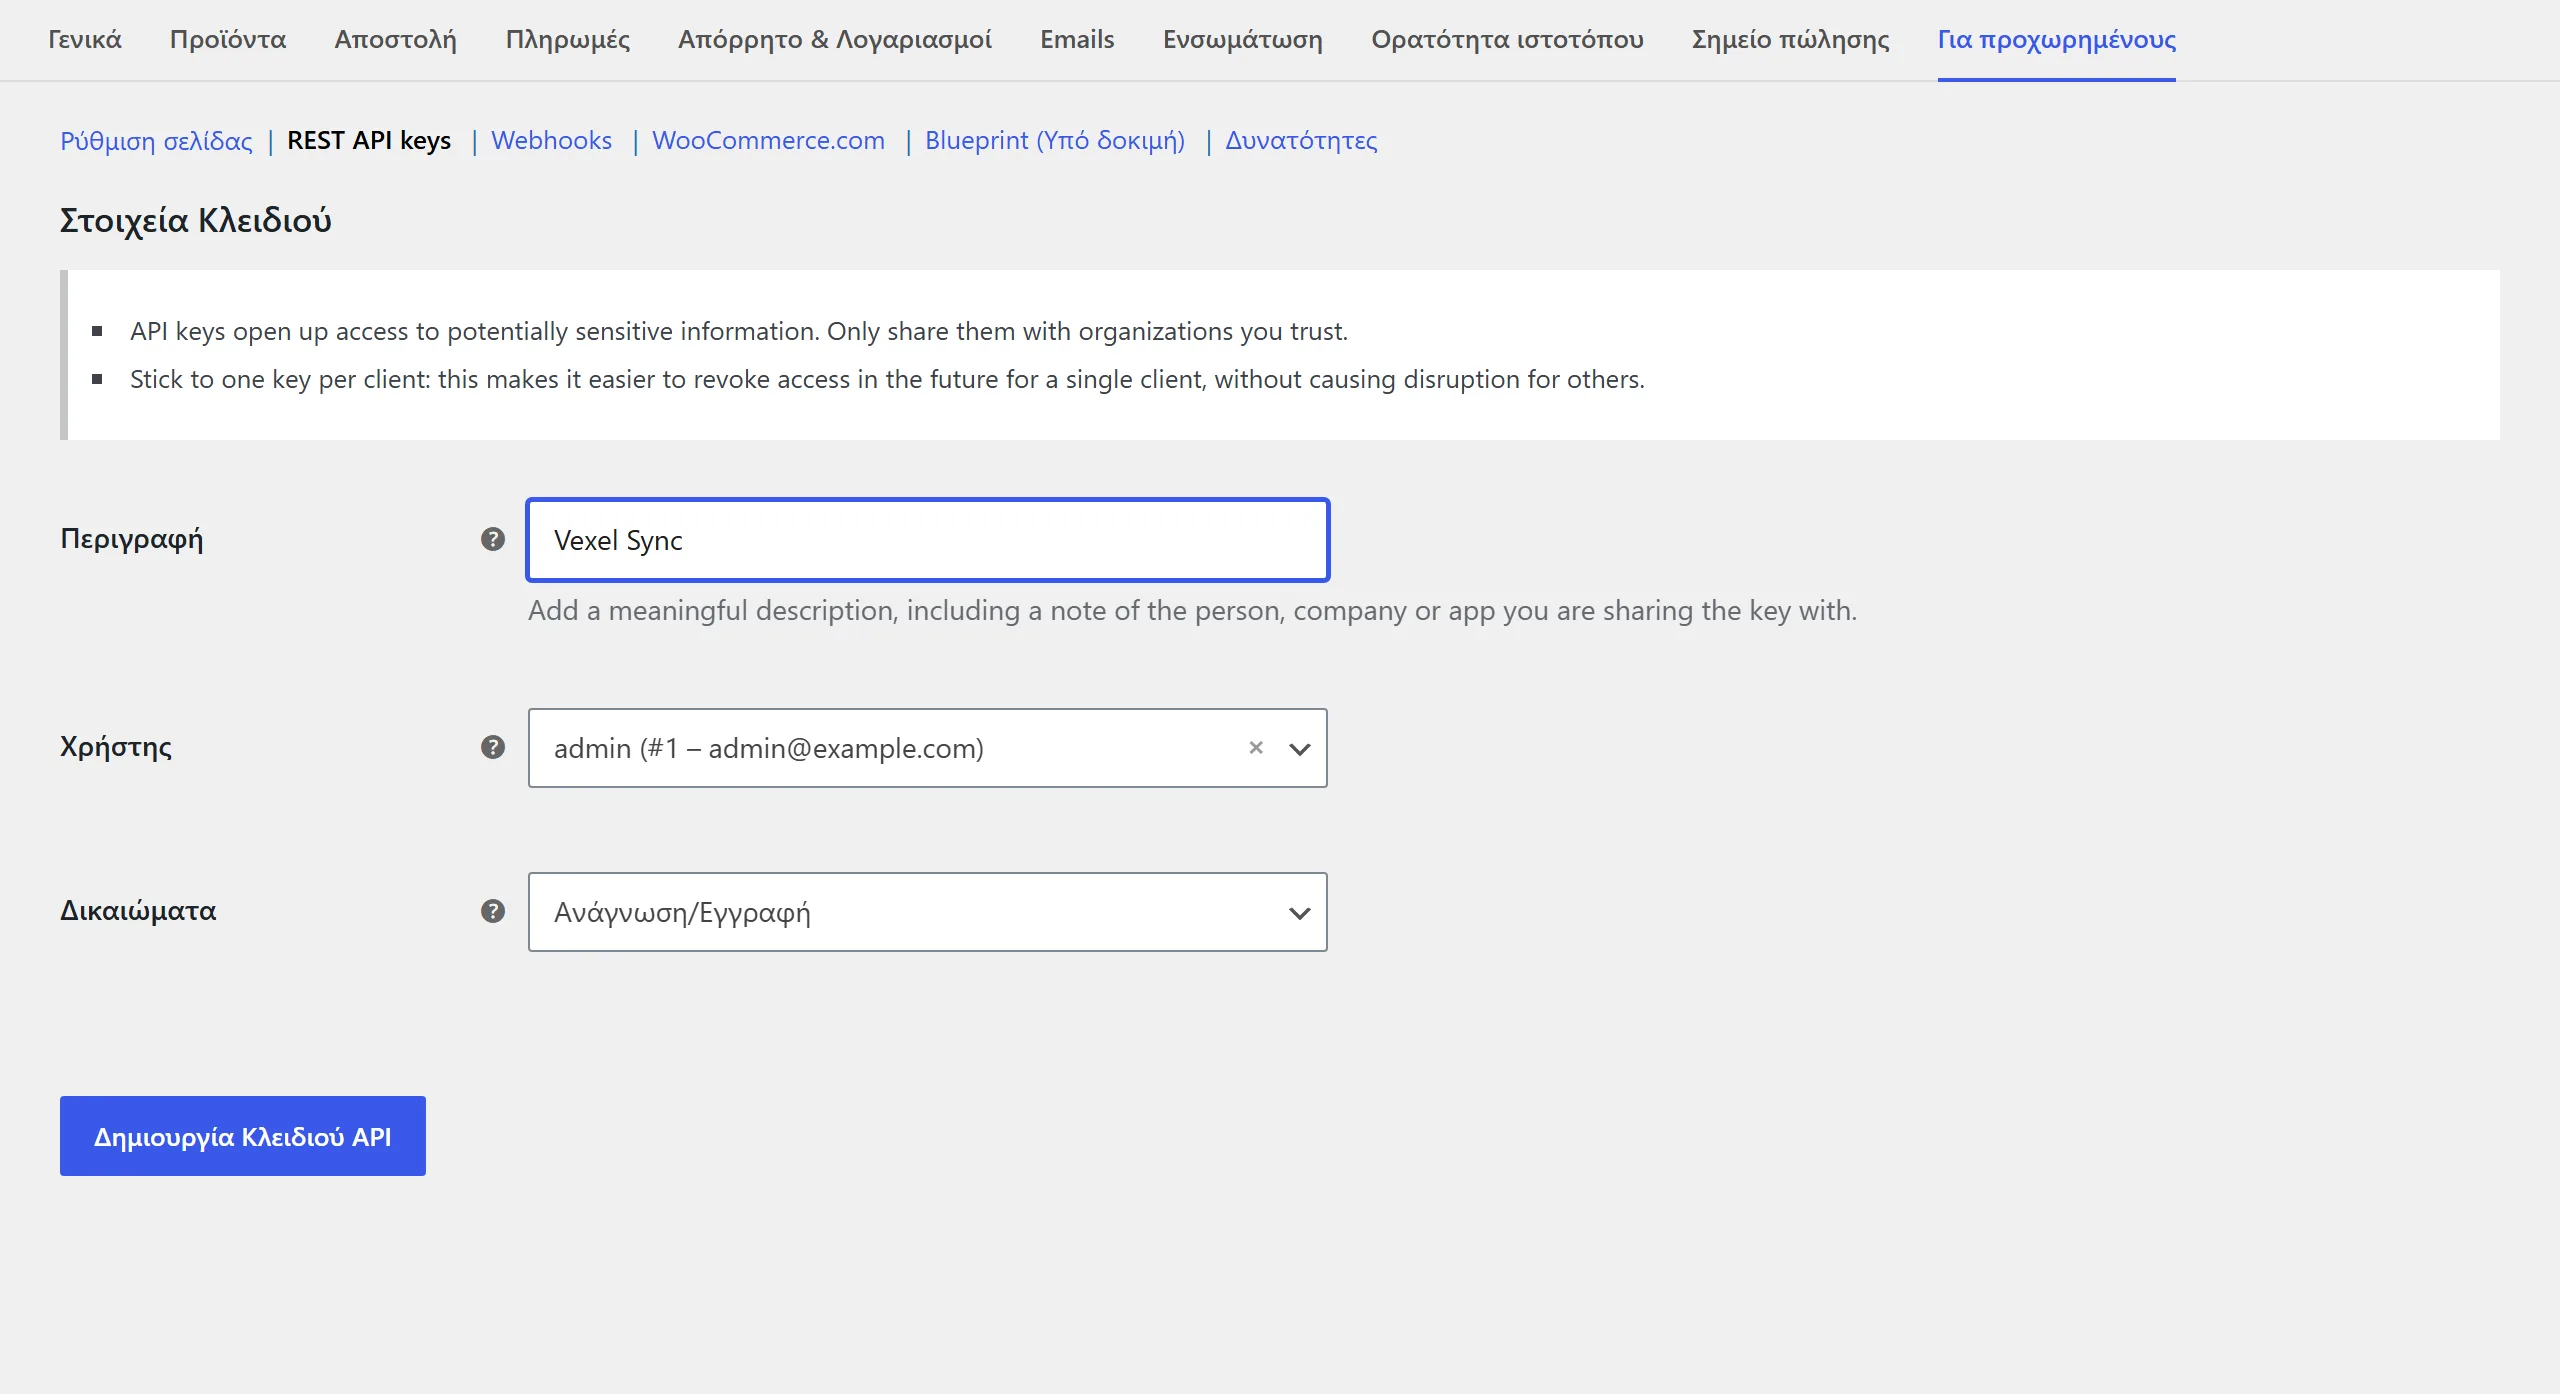Expand the Χρήστης user dropdown arrow

coord(1299,748)
